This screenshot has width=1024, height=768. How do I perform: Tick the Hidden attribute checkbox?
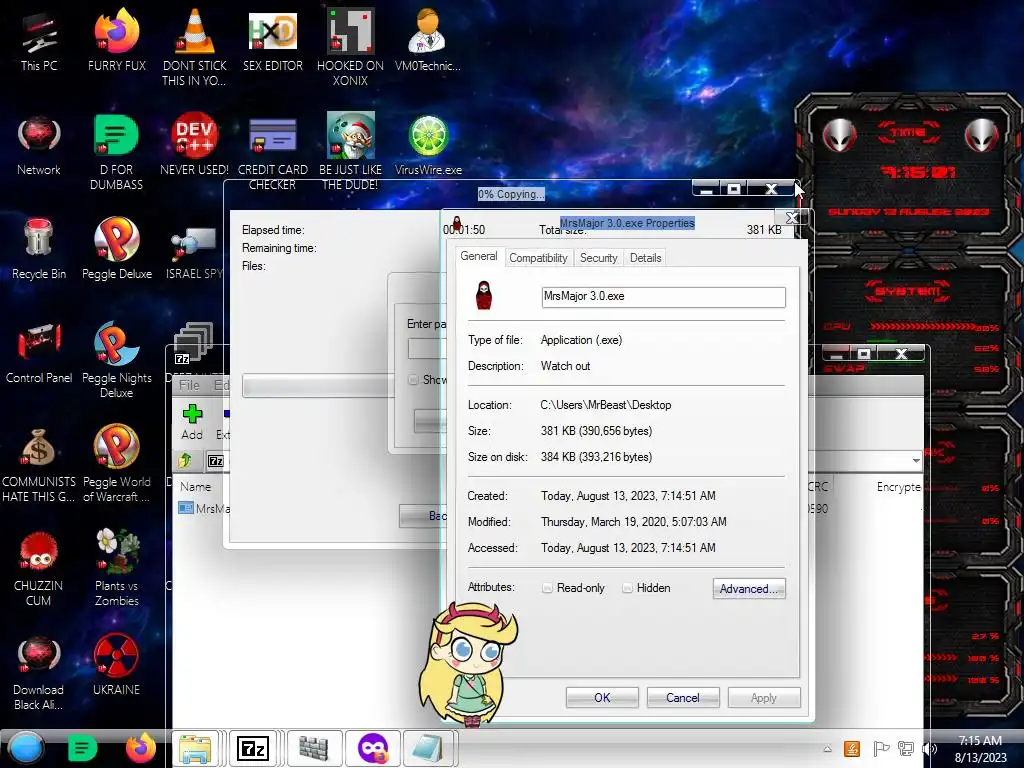point(628,588)
